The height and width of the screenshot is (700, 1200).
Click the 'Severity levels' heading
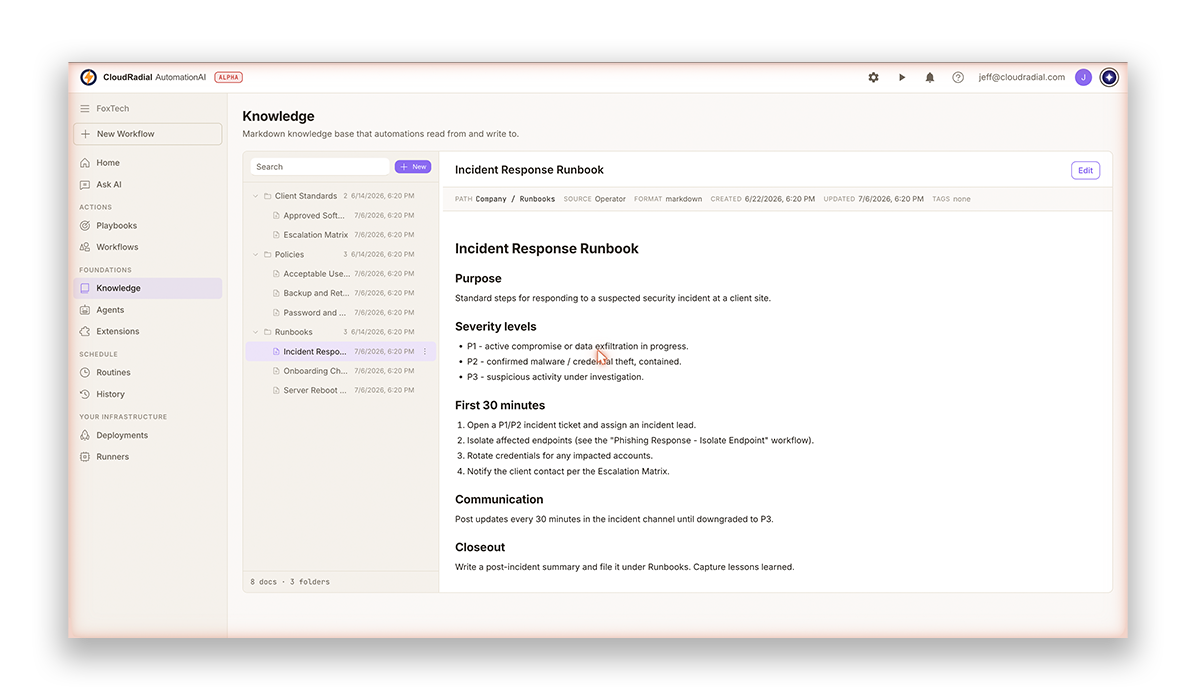496,327
